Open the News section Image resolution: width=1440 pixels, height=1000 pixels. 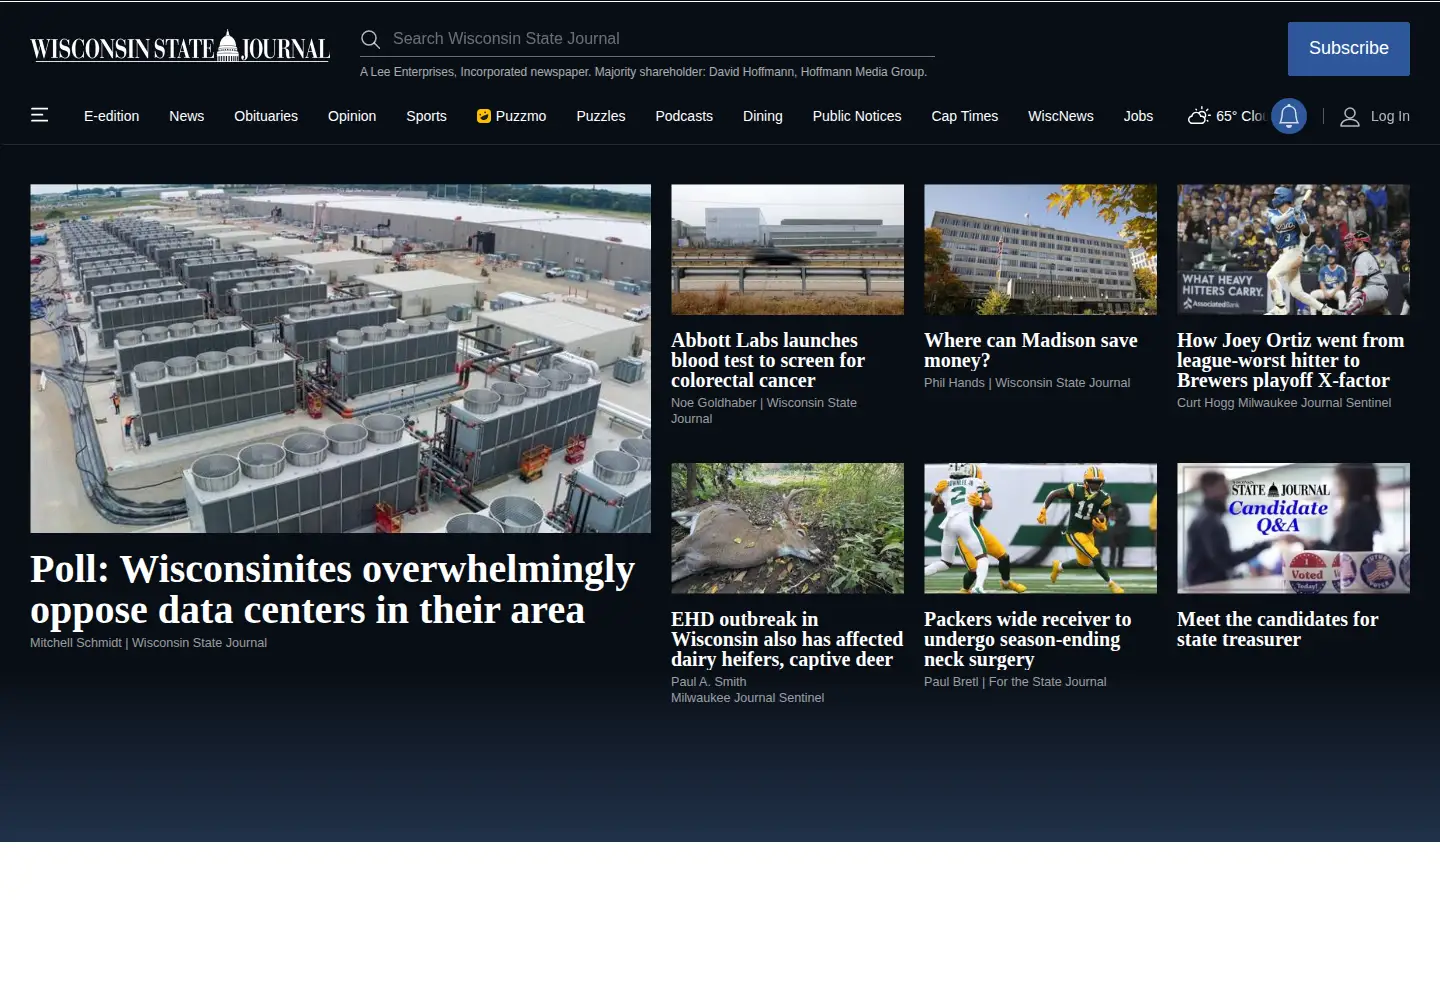[x=187, y=116]
